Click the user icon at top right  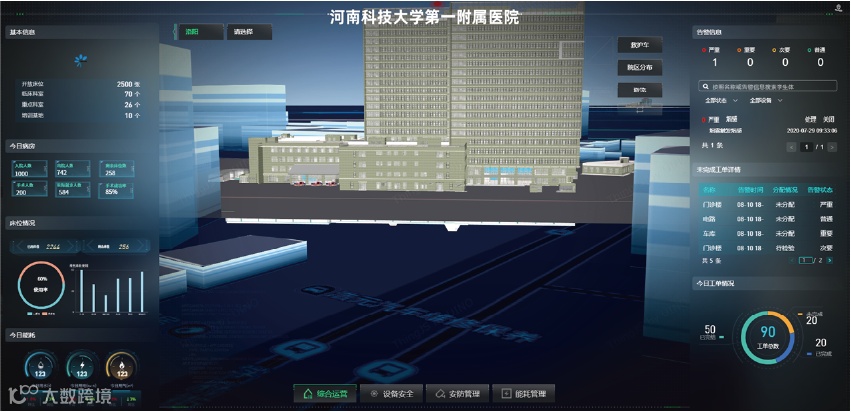point(839,8)
